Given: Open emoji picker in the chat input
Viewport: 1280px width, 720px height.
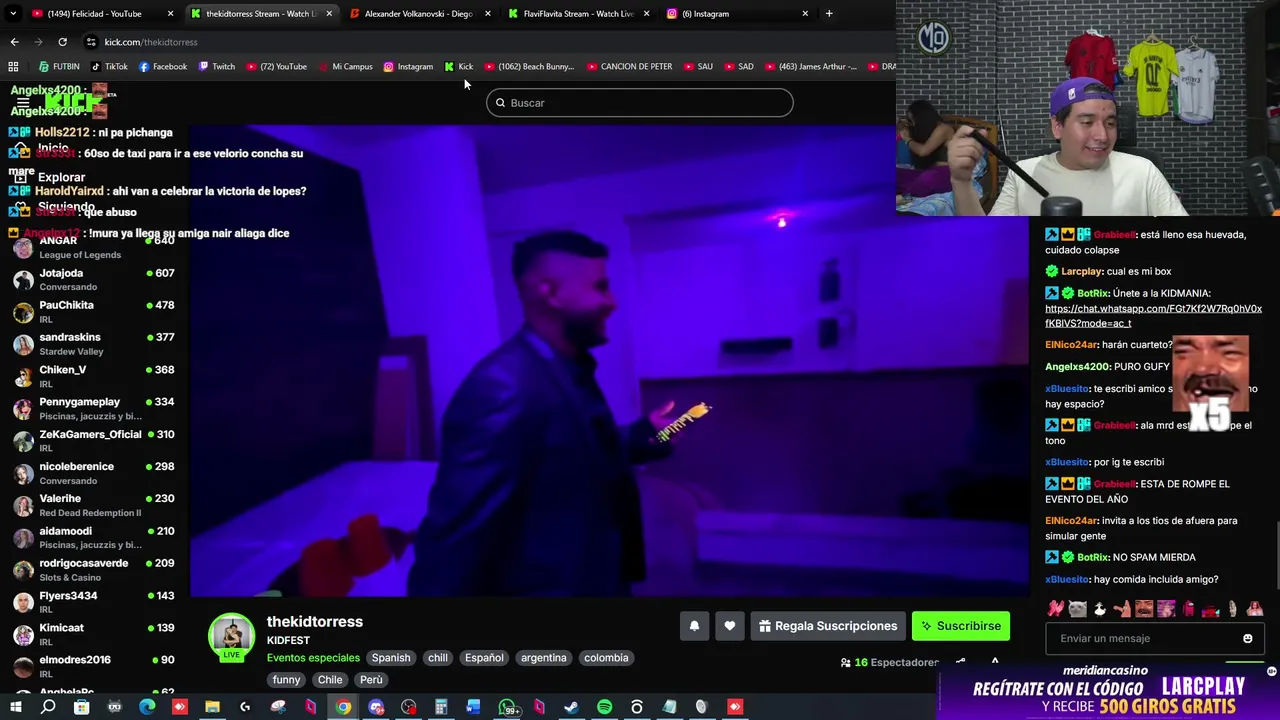Looking at the screenshot, I should point(1247,638).
